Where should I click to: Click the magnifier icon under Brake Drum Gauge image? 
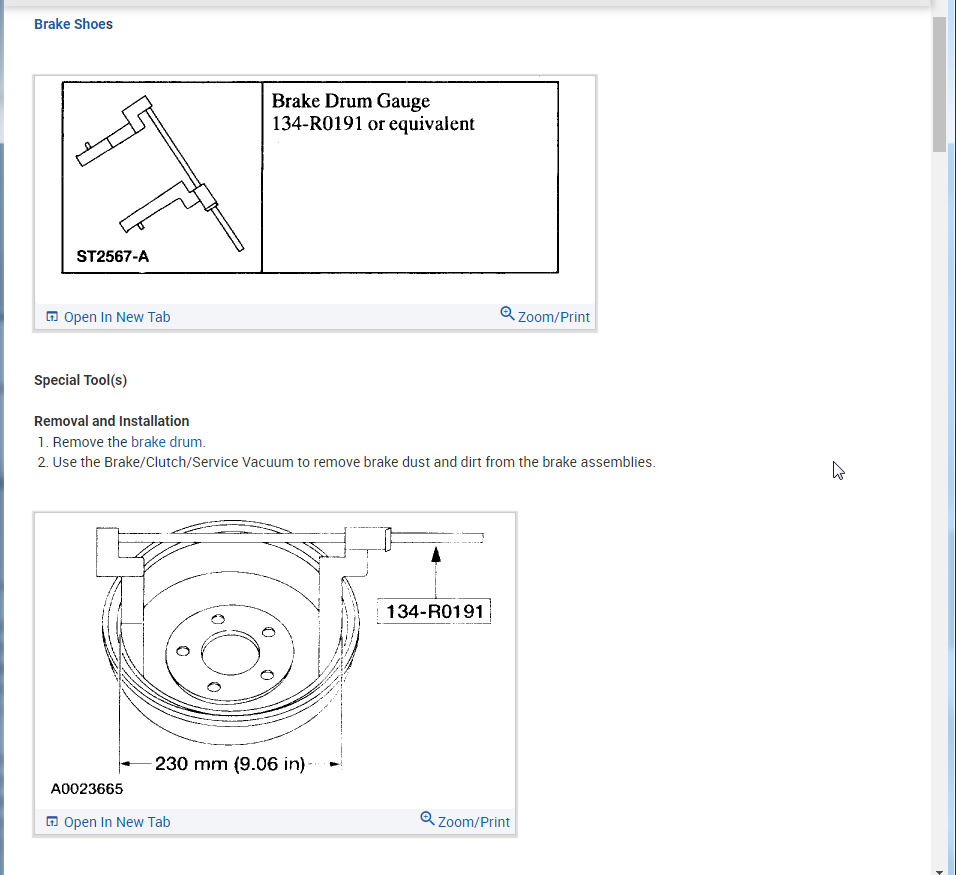[x=507, y=314]
